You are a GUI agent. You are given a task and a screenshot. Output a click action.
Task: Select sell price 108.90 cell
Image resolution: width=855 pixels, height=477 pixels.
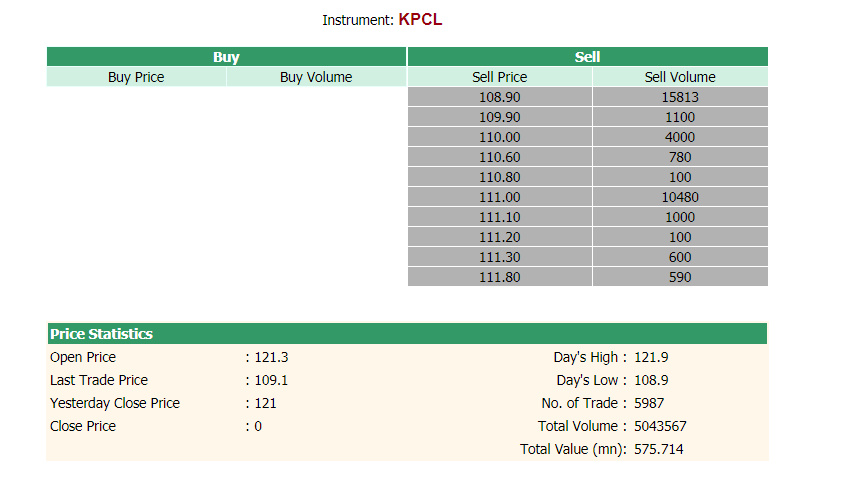499,97
